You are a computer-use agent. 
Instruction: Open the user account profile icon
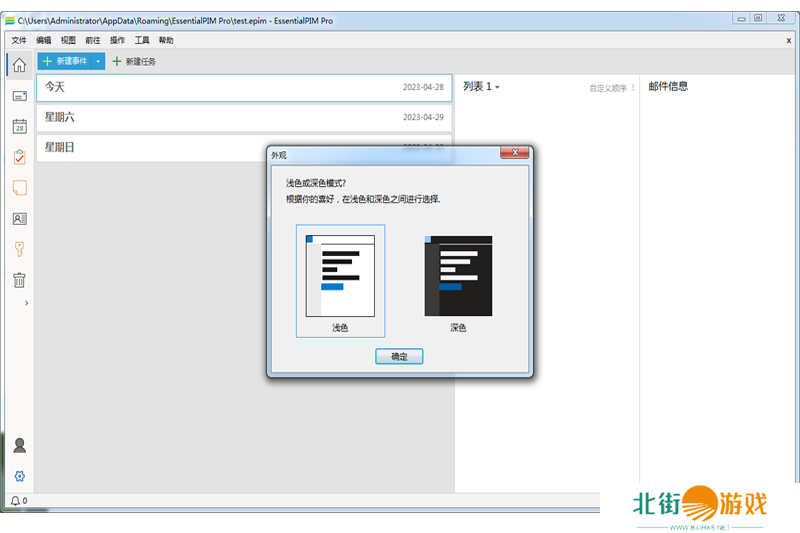tap(19, 446)
